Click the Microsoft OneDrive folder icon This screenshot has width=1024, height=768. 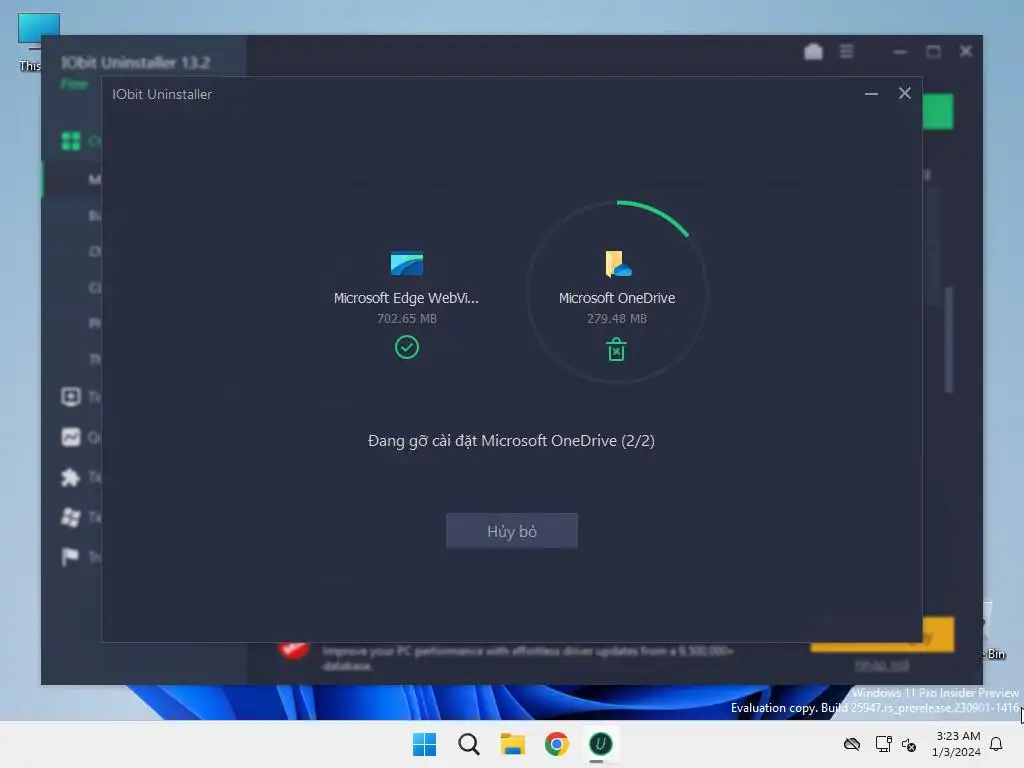pyautogui.click(x=617, y=264)
